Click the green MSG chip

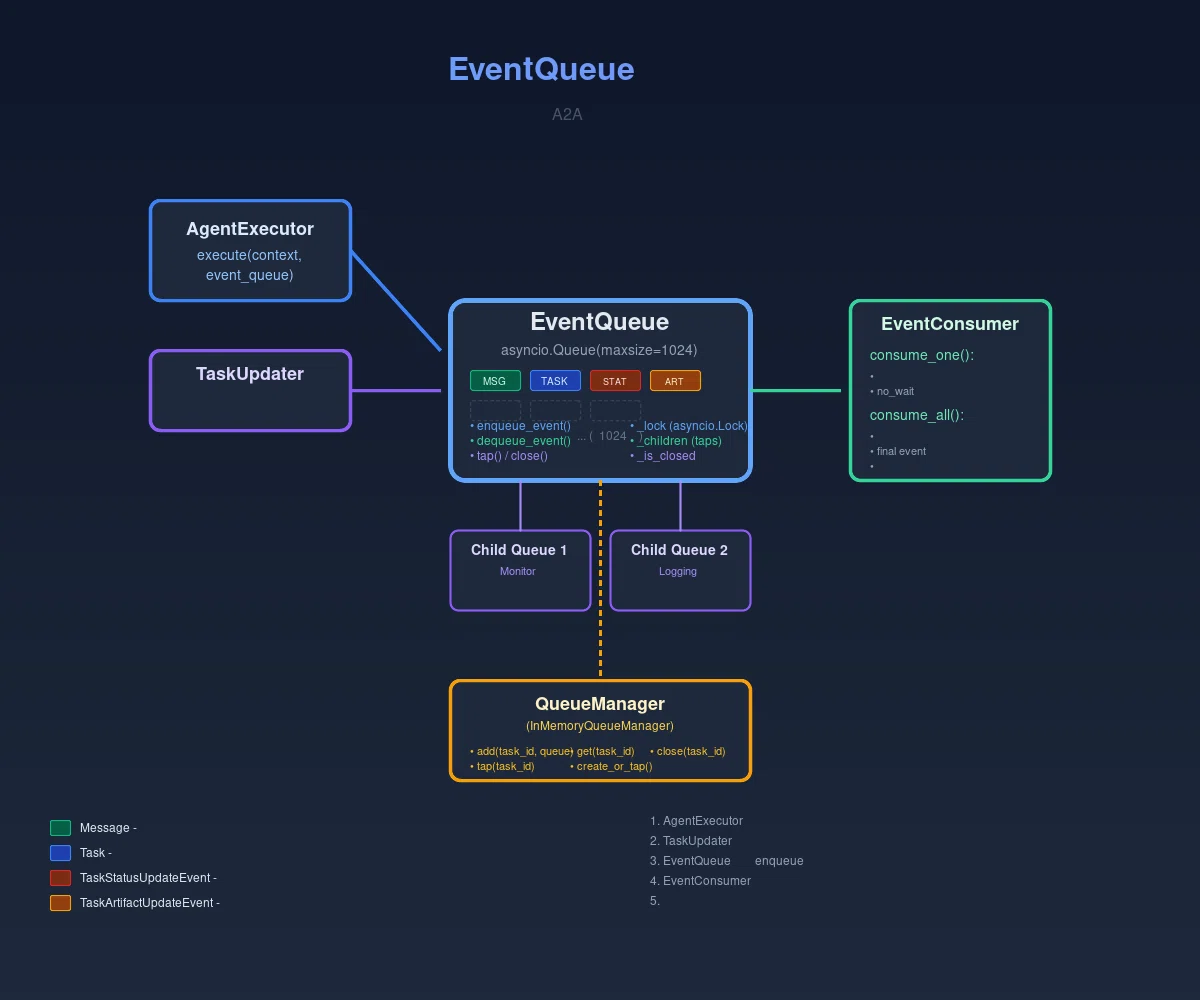(495, 381)
